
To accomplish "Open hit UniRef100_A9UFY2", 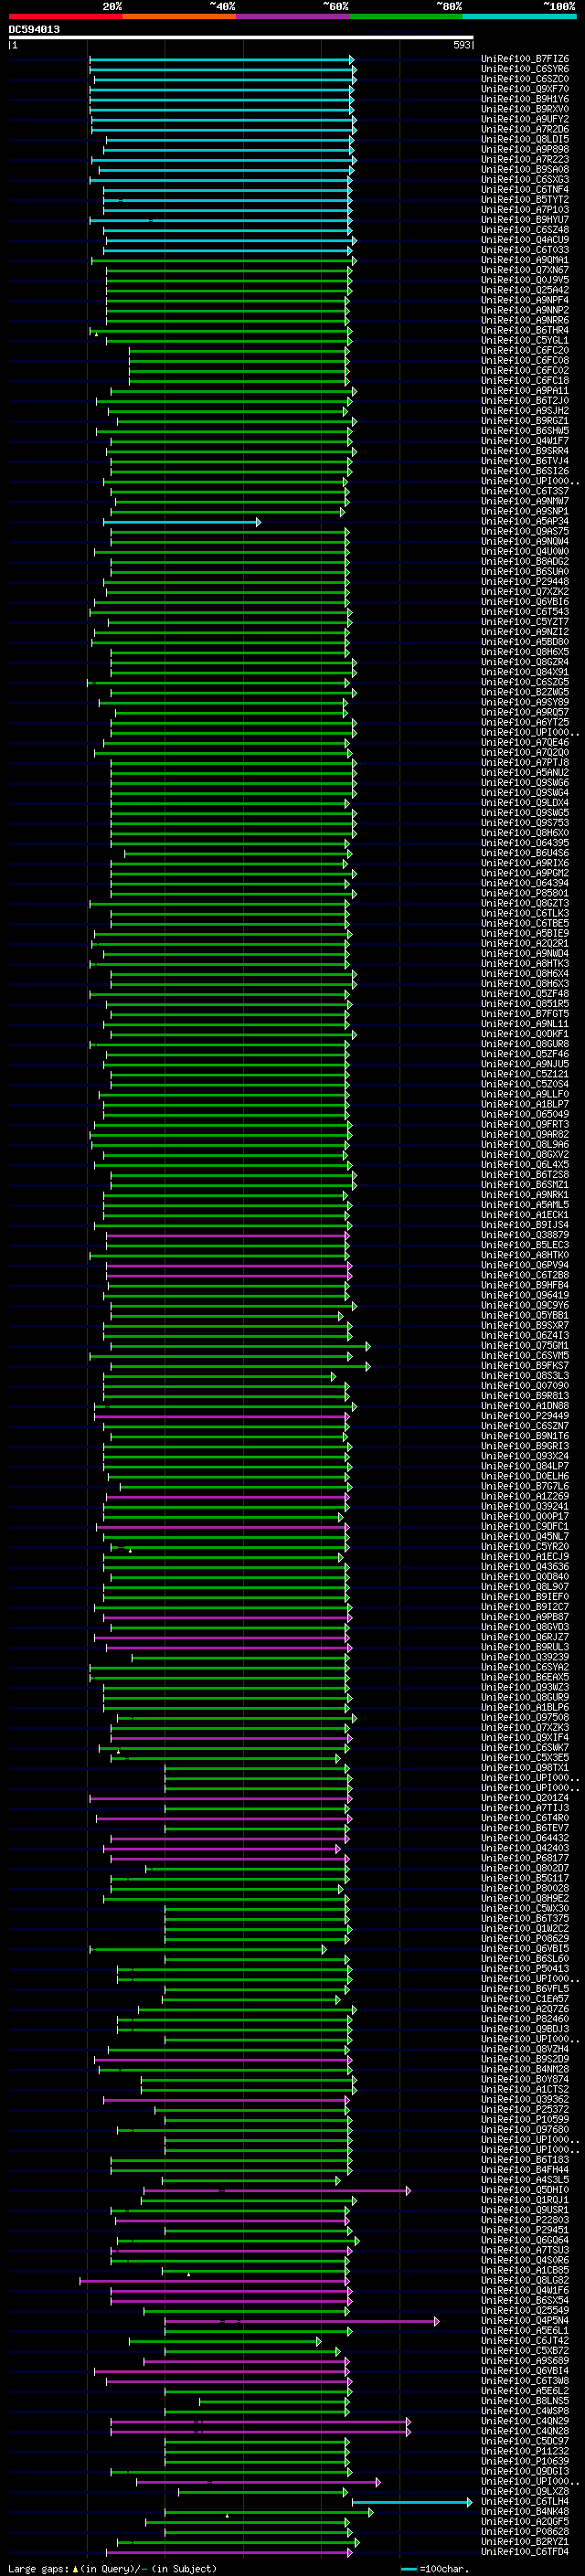I will [525, 120].
